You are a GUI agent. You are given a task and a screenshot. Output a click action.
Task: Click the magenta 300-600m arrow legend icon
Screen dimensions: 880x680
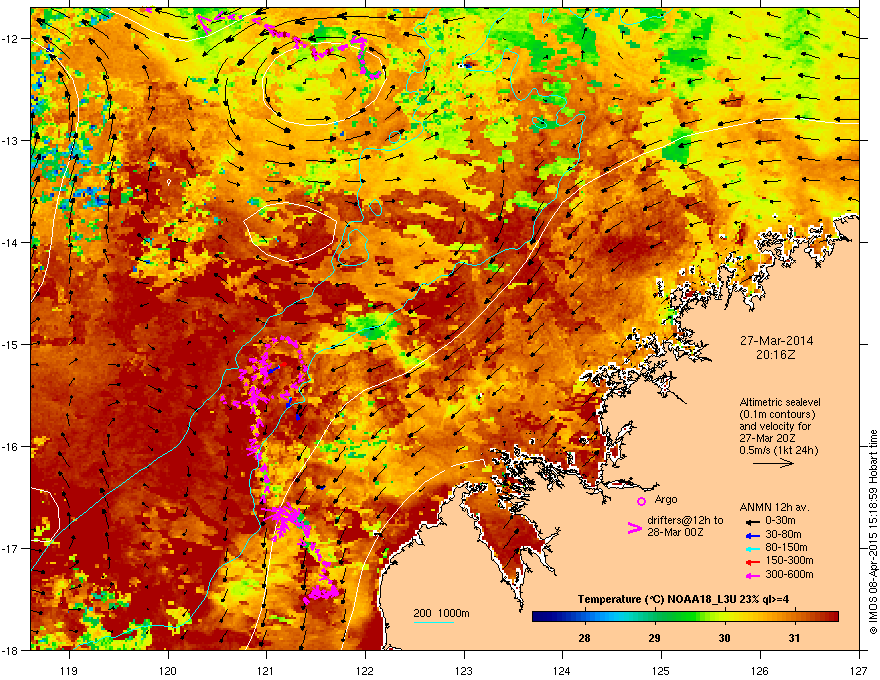coord(752,575)
